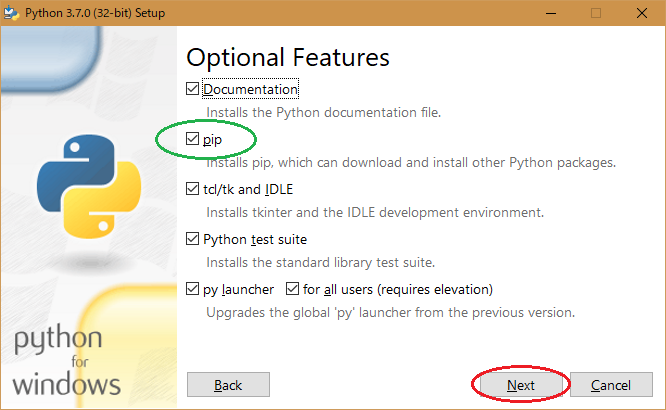Click the 'Installs the Python documentation file' text

point(323,112)
